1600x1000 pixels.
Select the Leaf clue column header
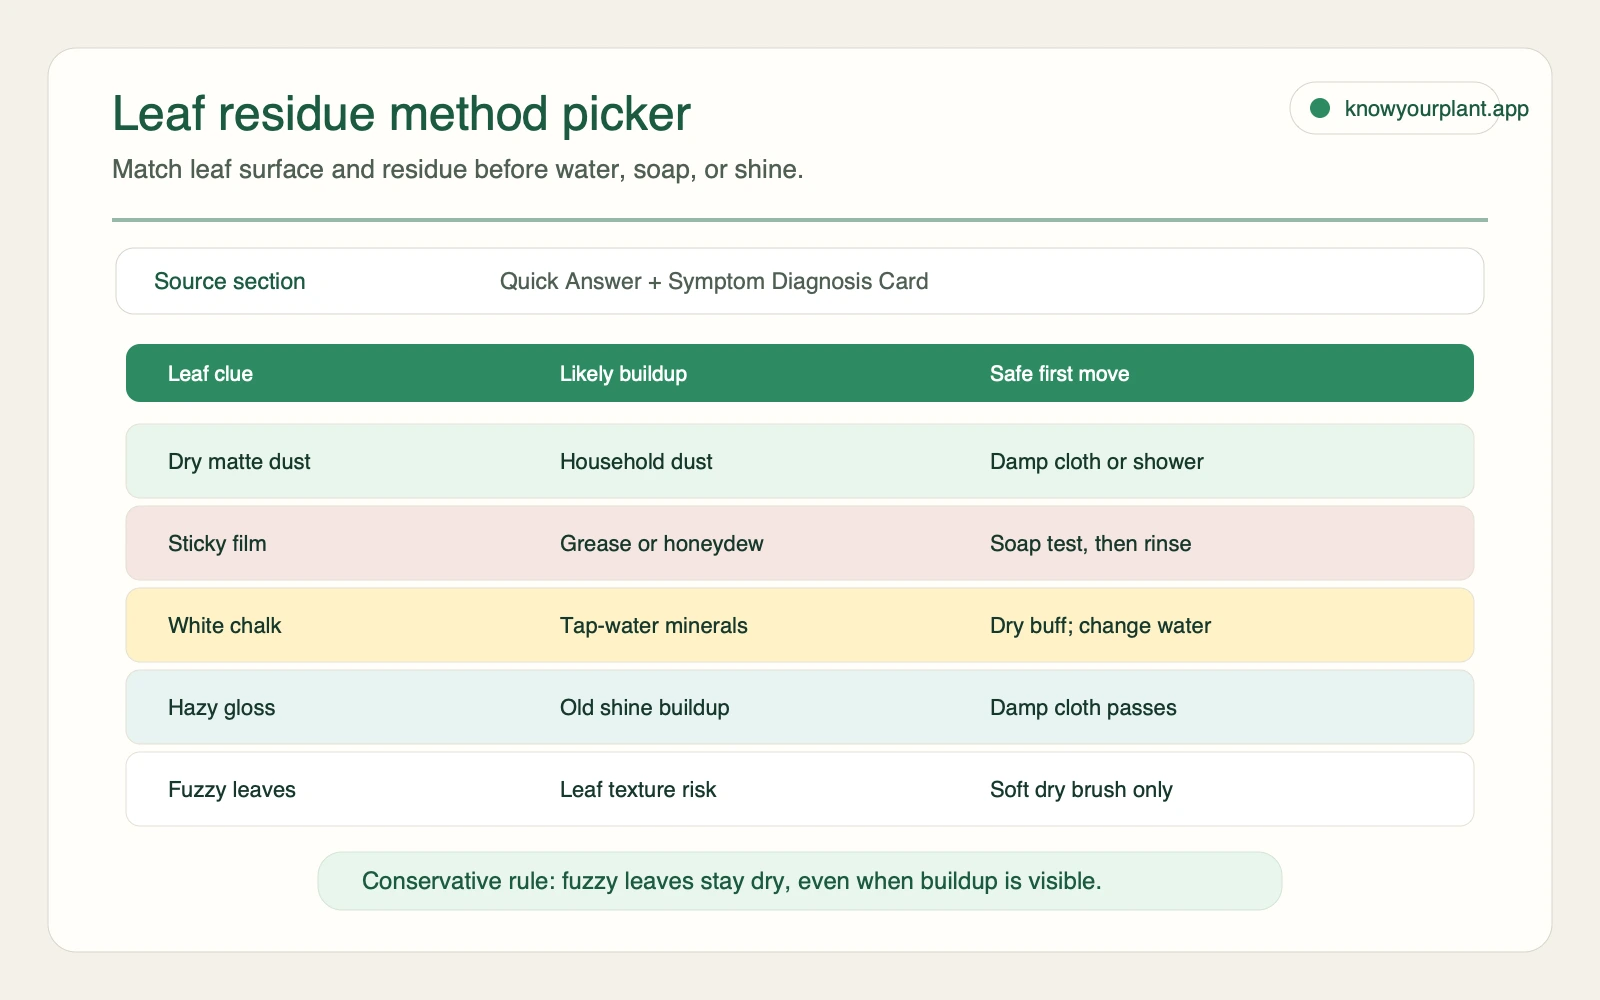(x=210, y=374)
